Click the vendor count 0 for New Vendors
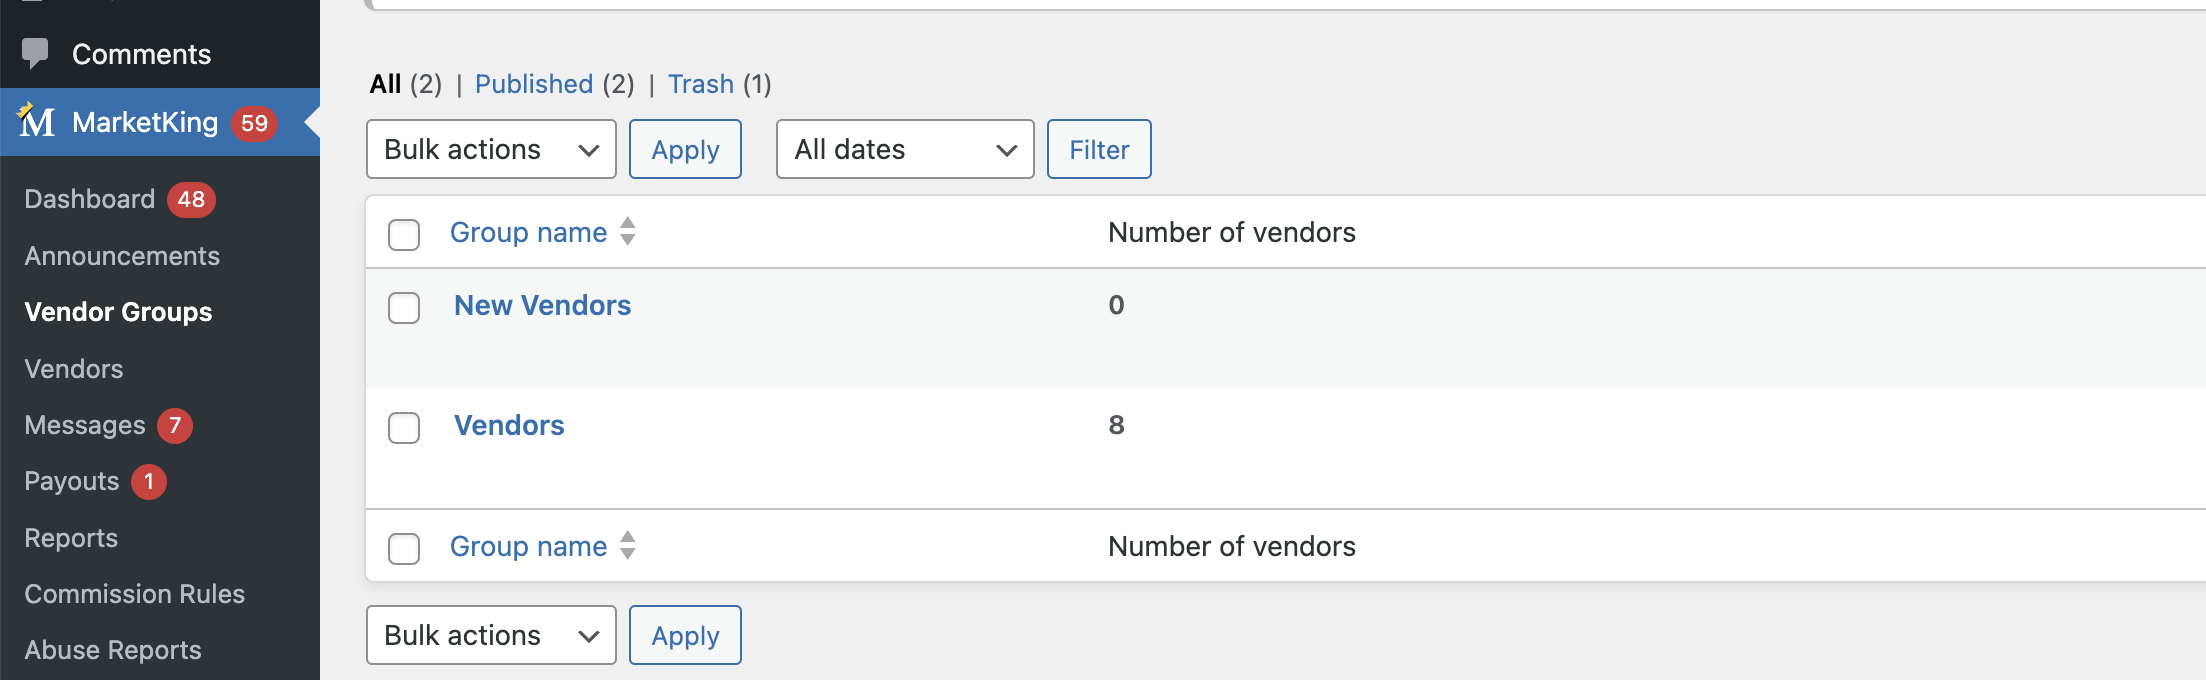This screenshot has height=680, width=2206. (x=1116, y=305)
